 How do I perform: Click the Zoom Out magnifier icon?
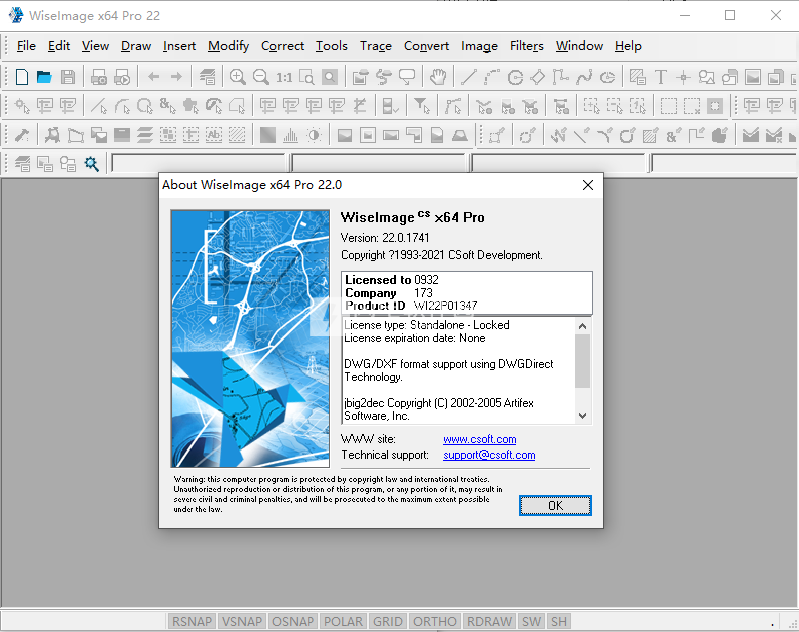tap(261, 77)
